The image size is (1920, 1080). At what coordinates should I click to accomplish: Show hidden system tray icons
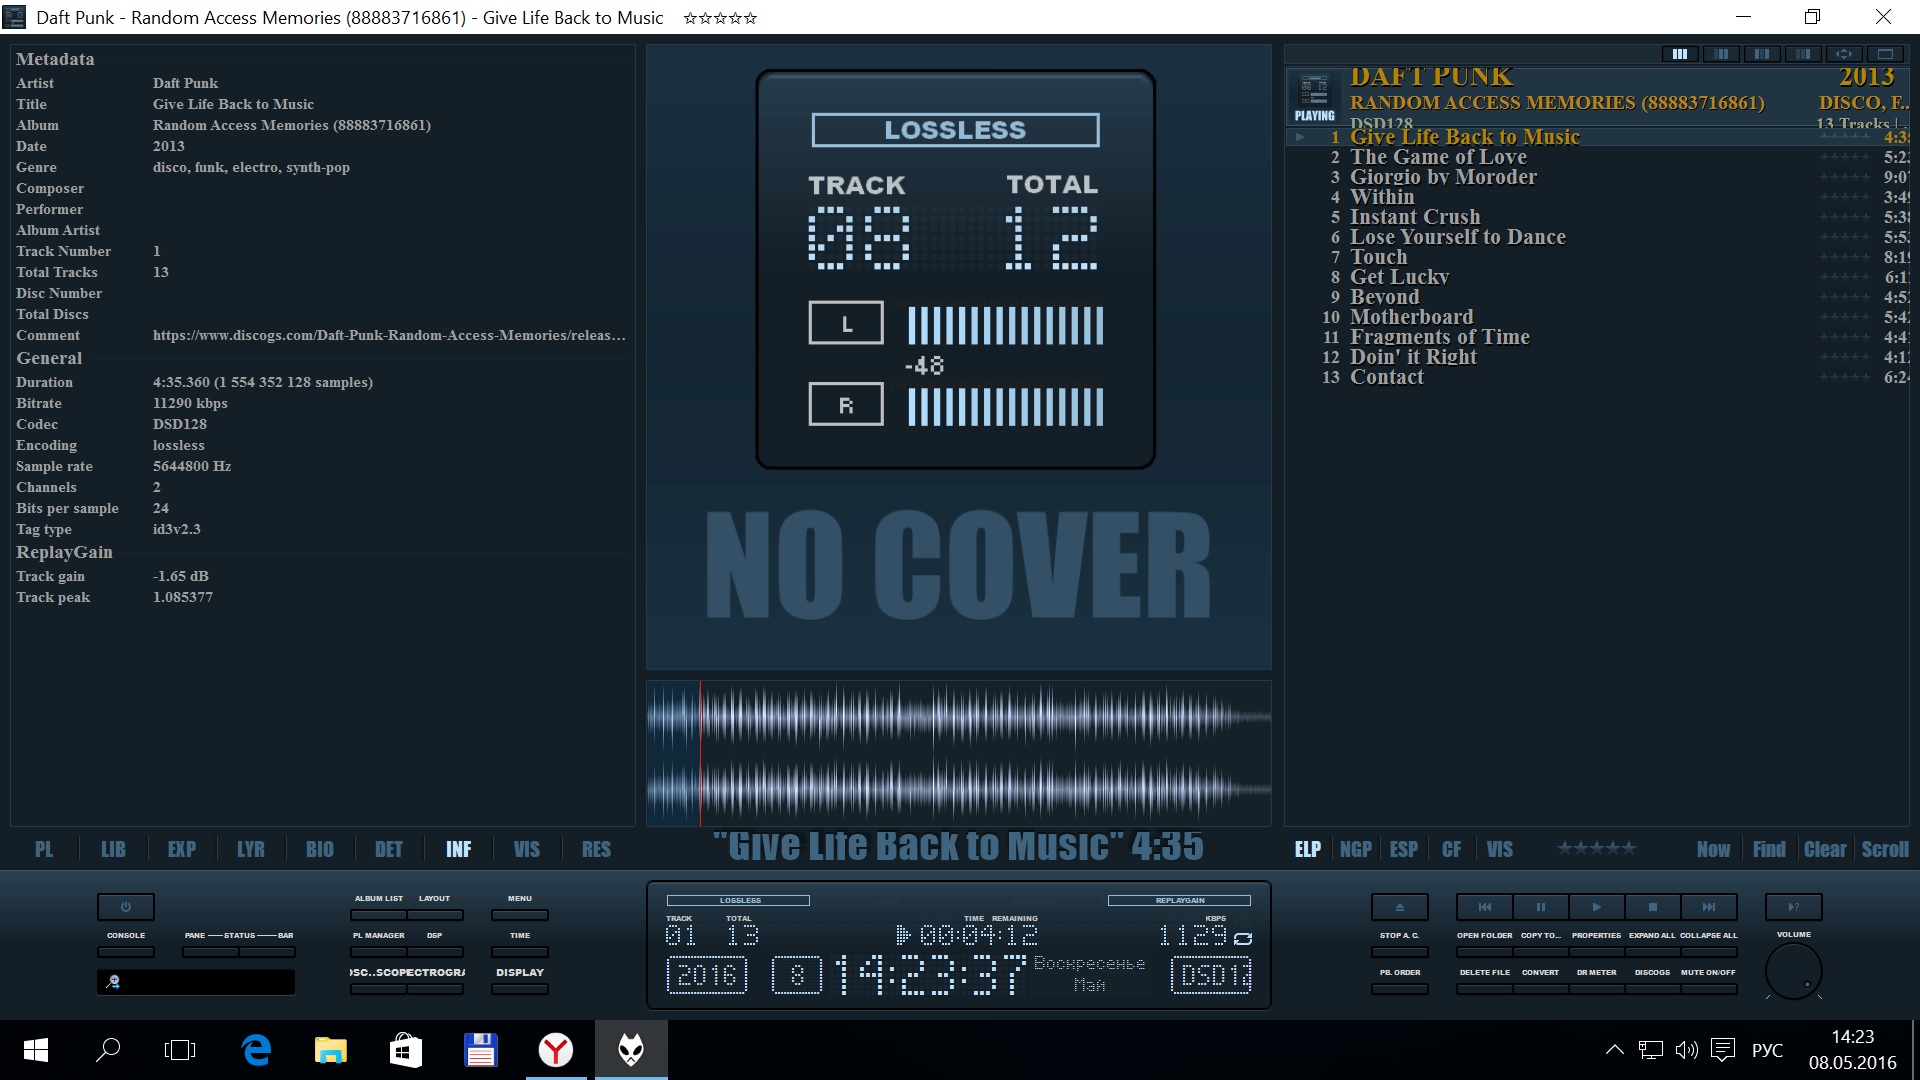(1614, 1050)
